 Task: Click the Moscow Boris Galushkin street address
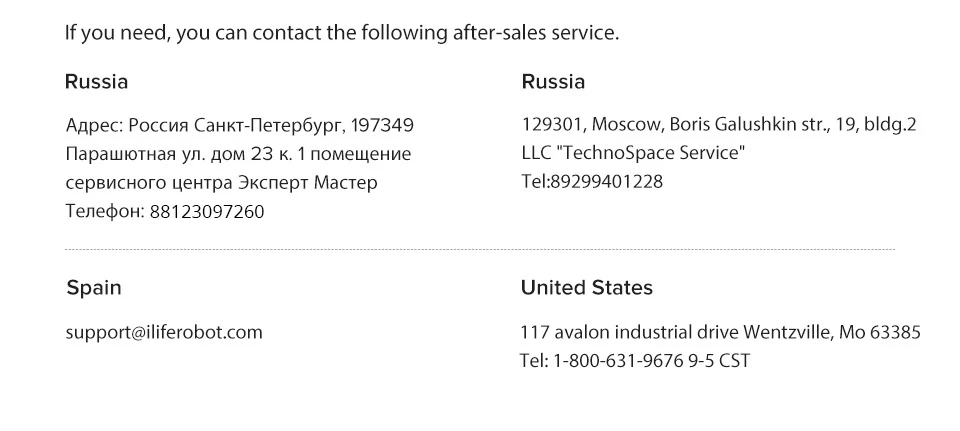point(719,125)
